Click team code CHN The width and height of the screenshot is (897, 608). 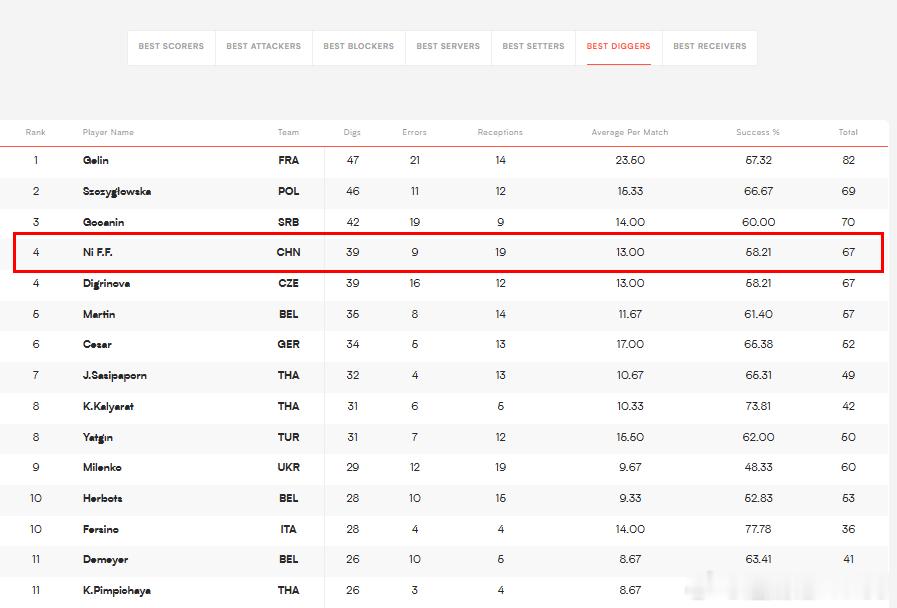288,252
